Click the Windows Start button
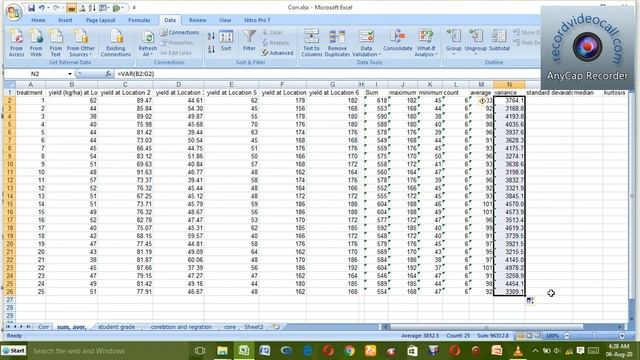Viewport: 640px width, 360px height. 14,351
